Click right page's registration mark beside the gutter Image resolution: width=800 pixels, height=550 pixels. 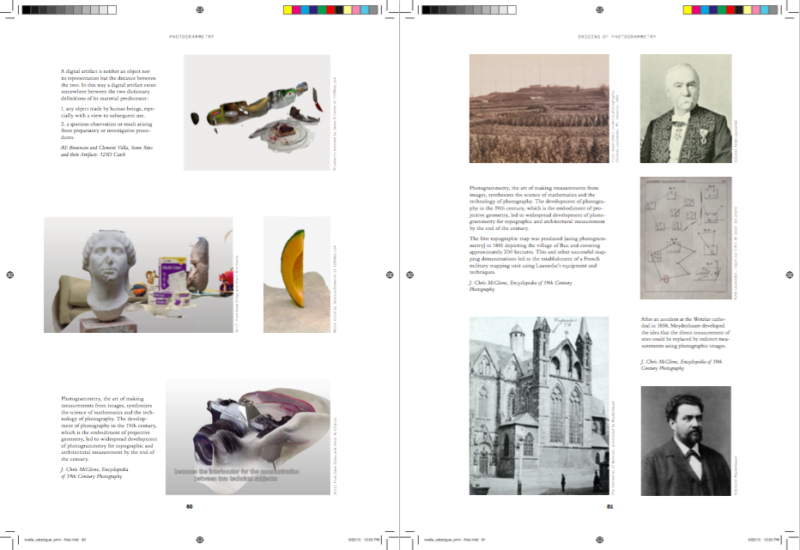pyautogui.click(x=410, y=275)
